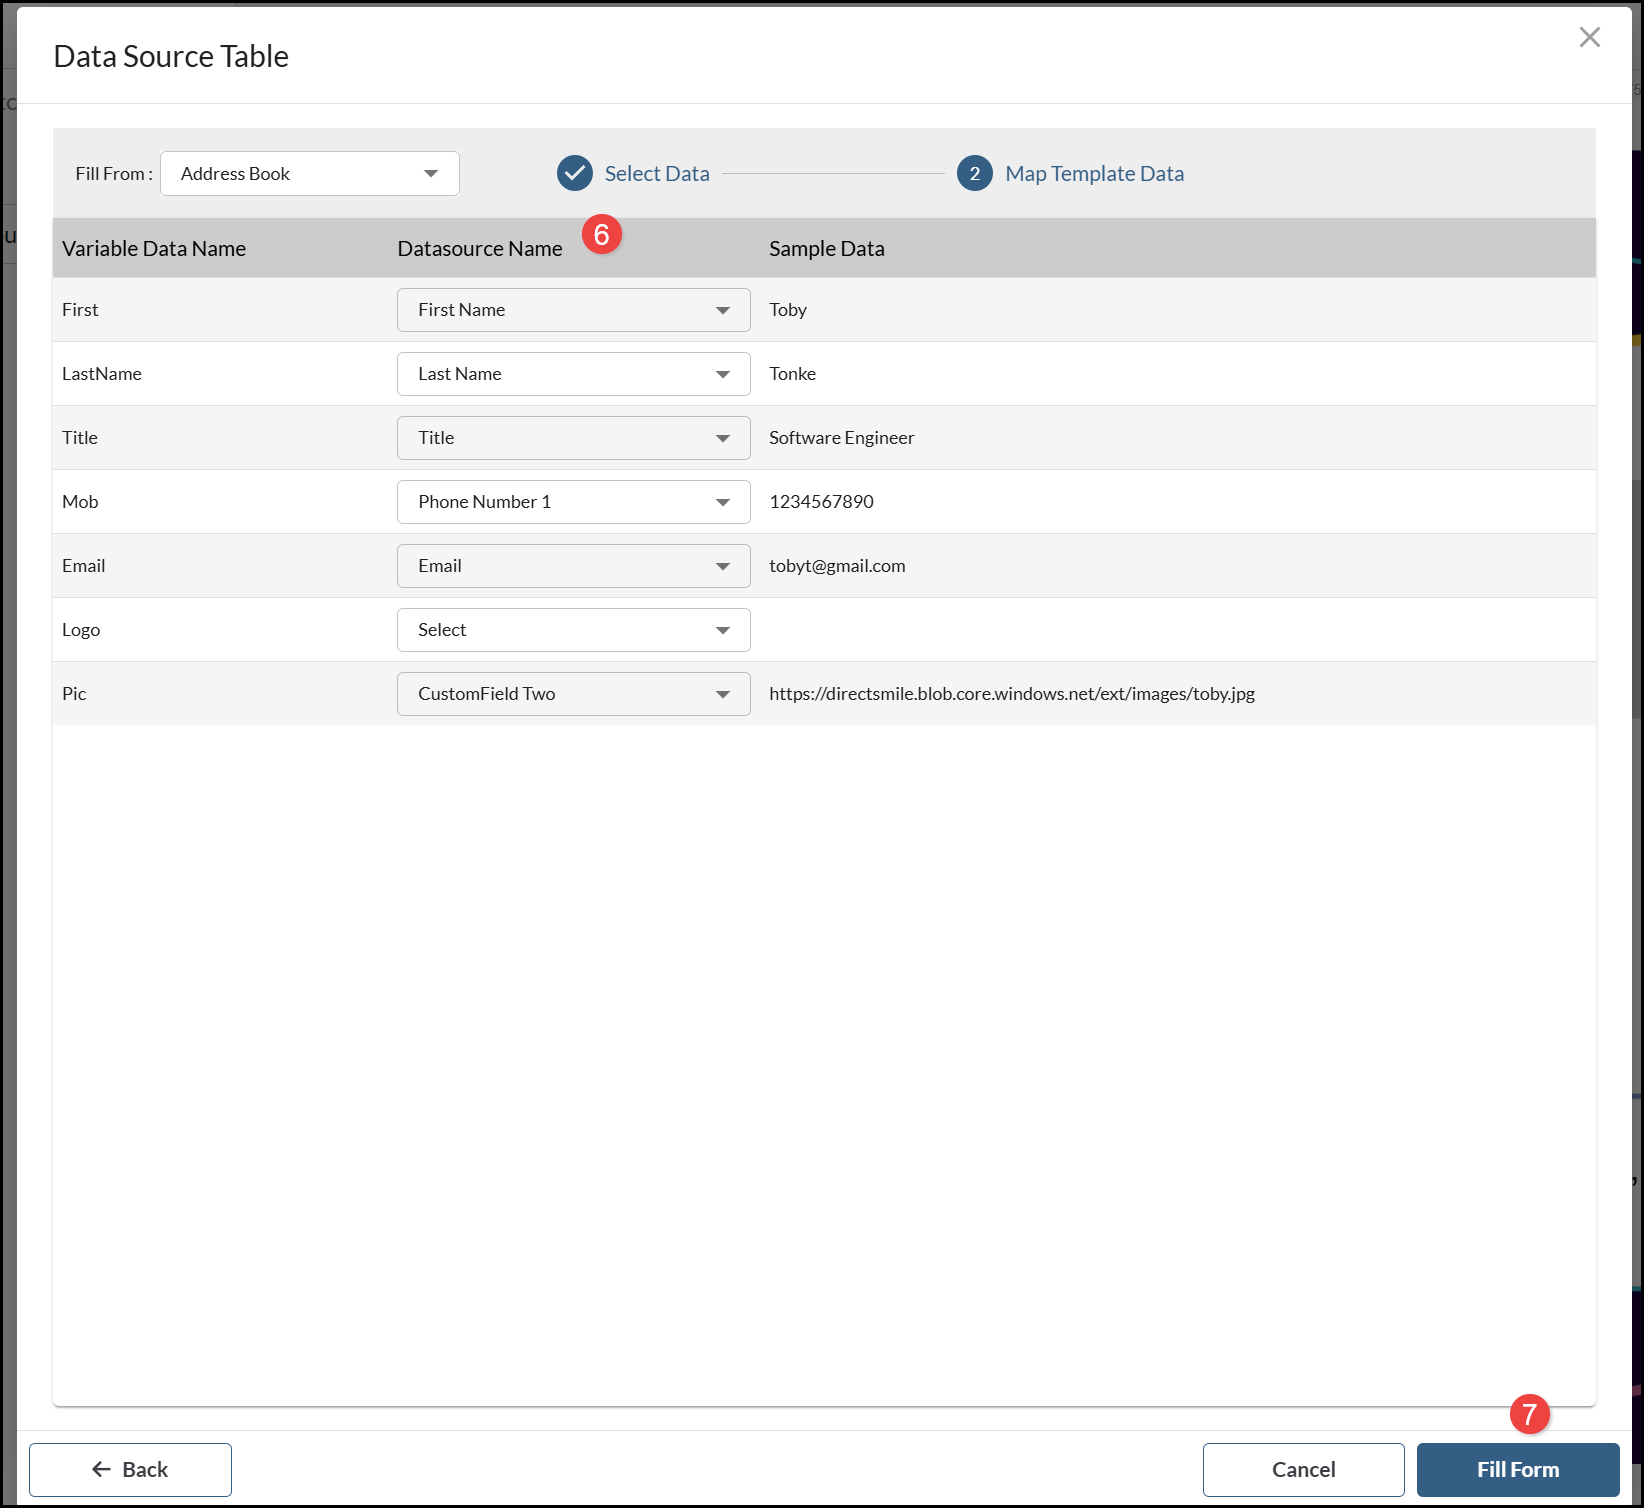The width and height of the screenshot is (1644, 1508).
Task: Switch to Map Template Data step
Action: (x=1094, y=174)
